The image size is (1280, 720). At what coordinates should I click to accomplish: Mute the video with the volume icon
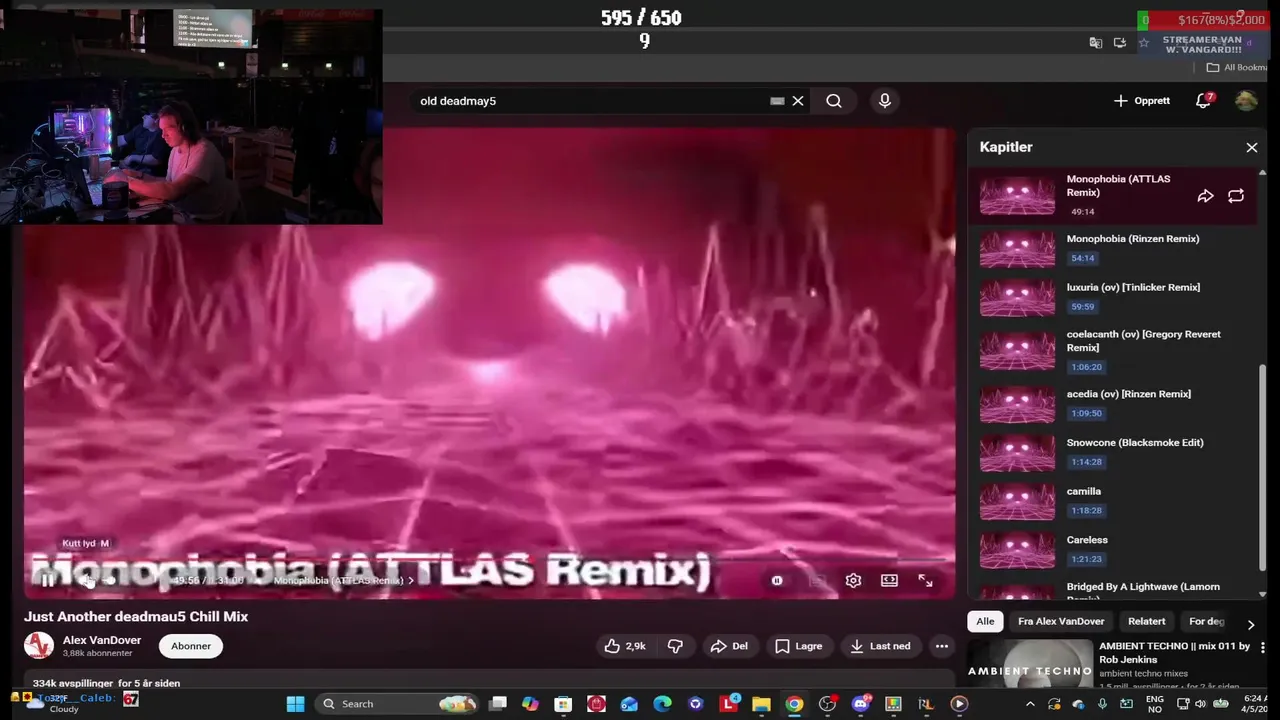point(86,580)
